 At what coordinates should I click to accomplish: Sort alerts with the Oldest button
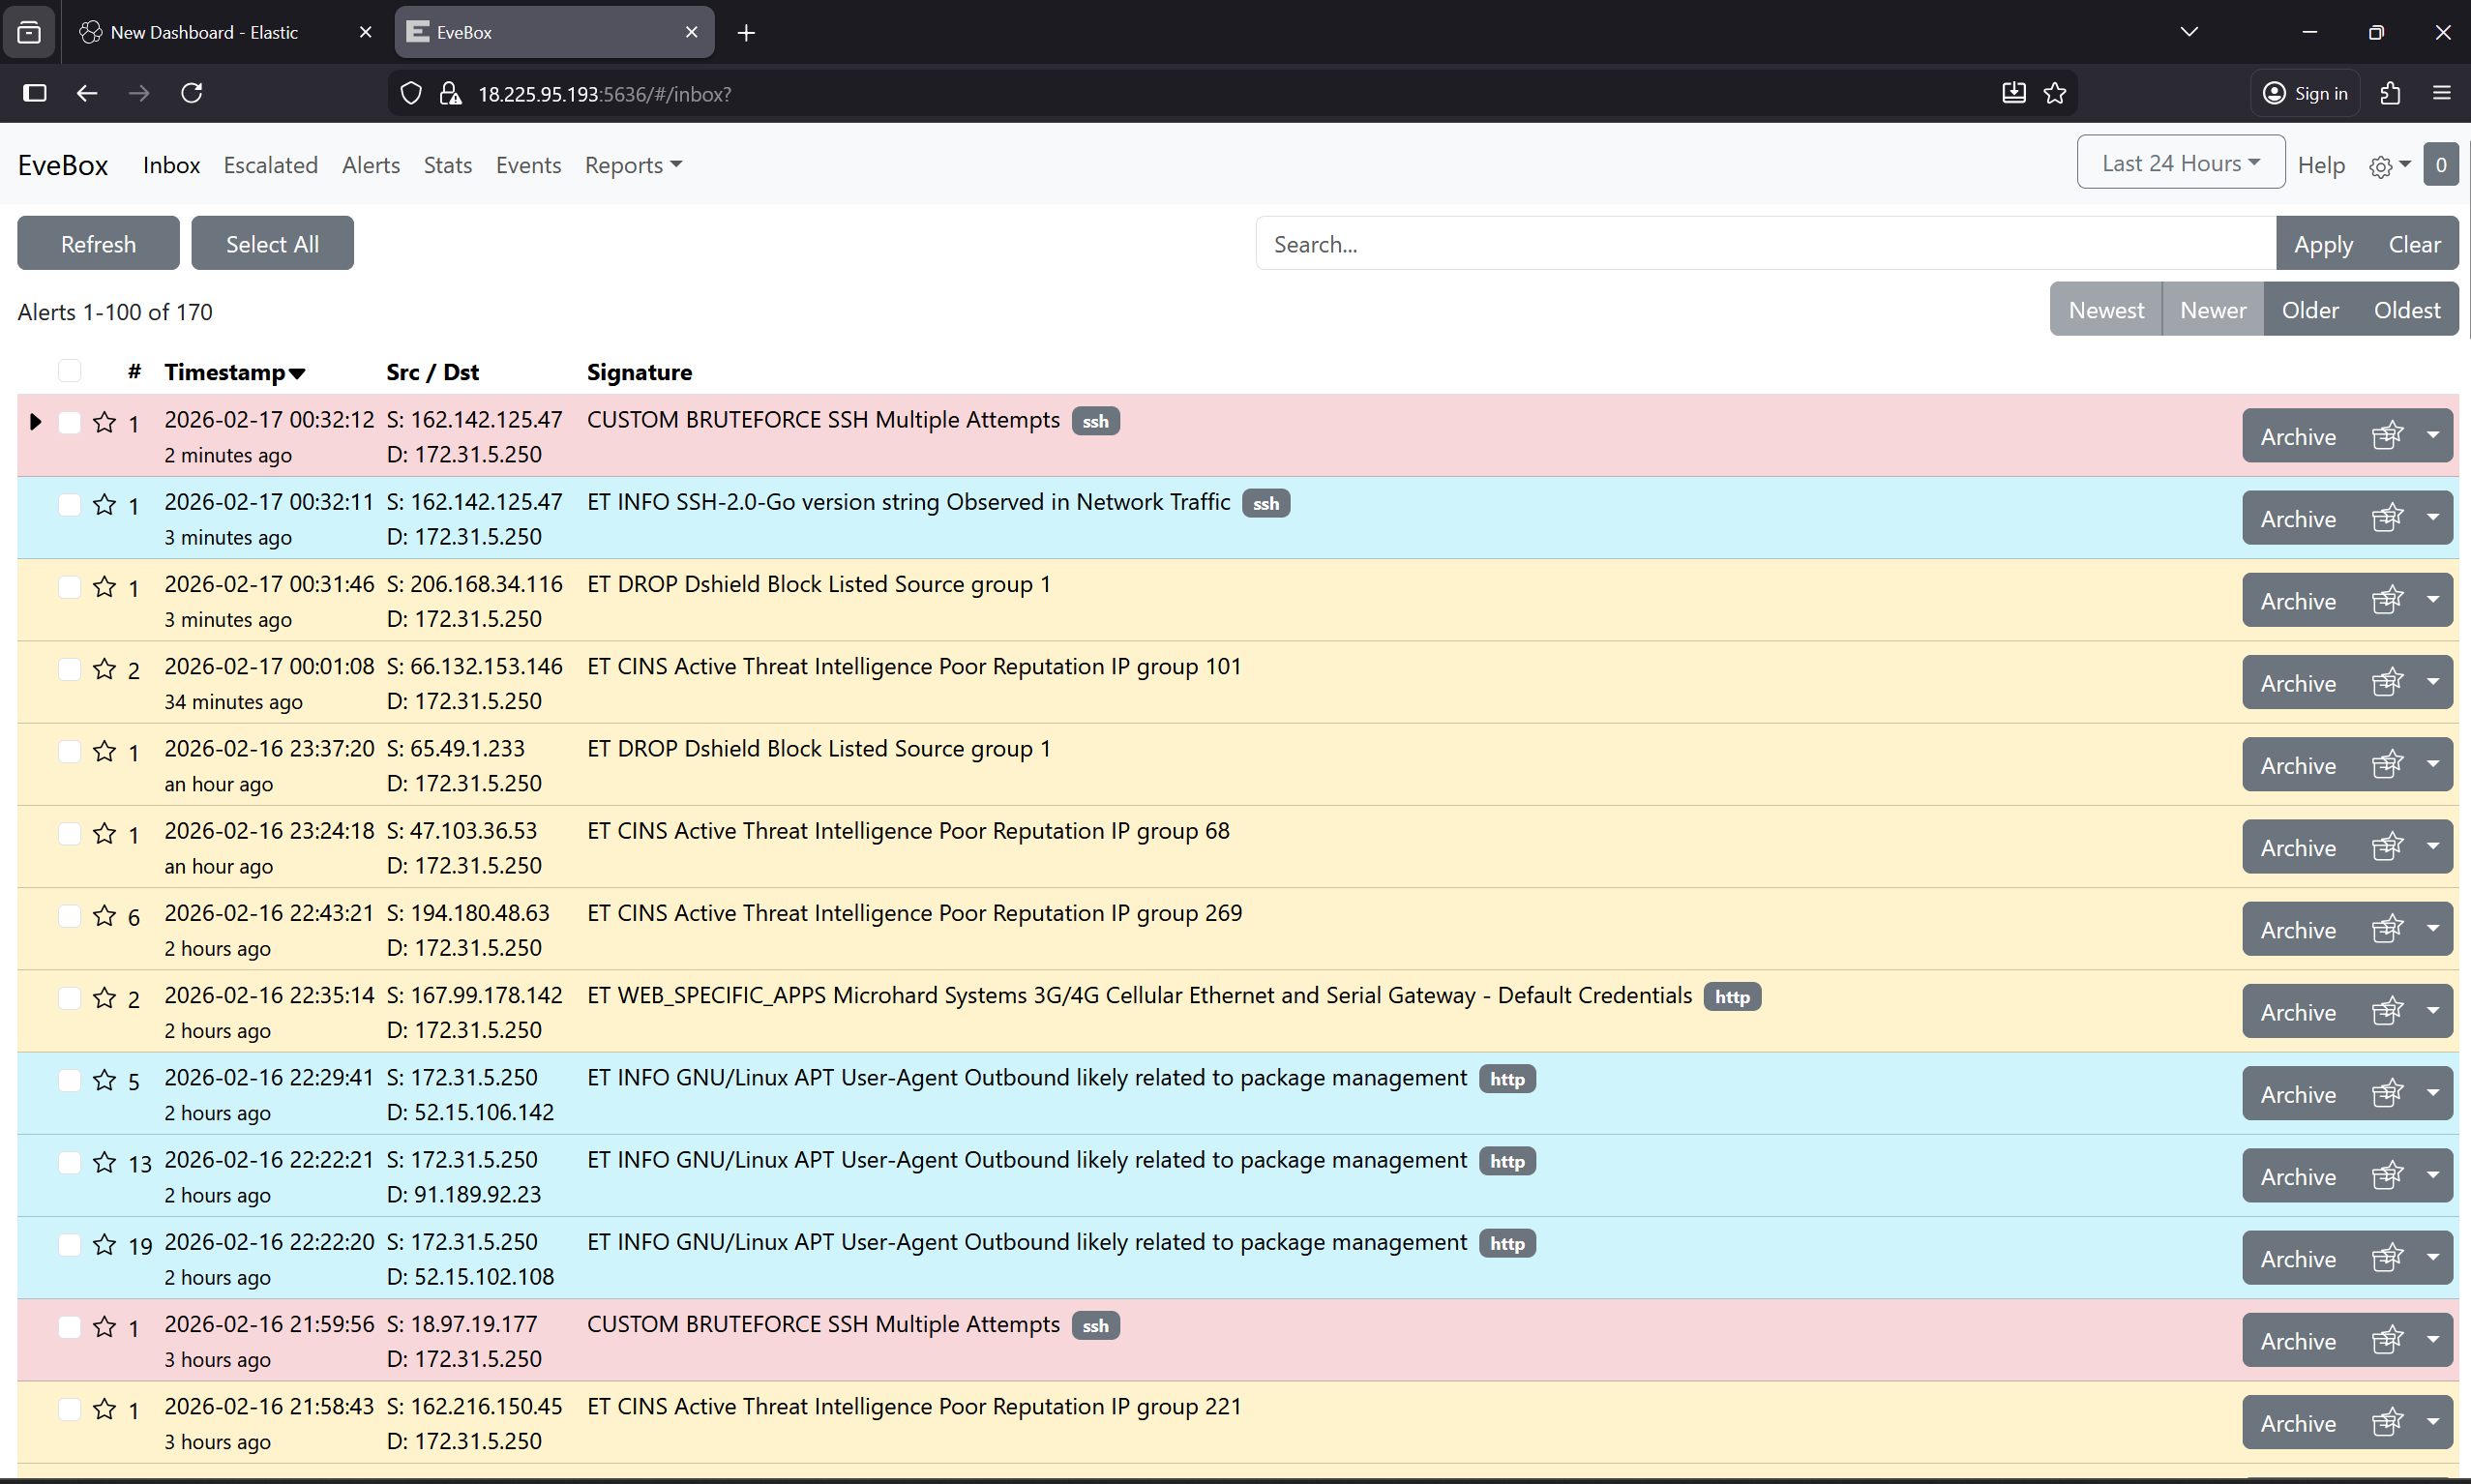click(2406, 309)
